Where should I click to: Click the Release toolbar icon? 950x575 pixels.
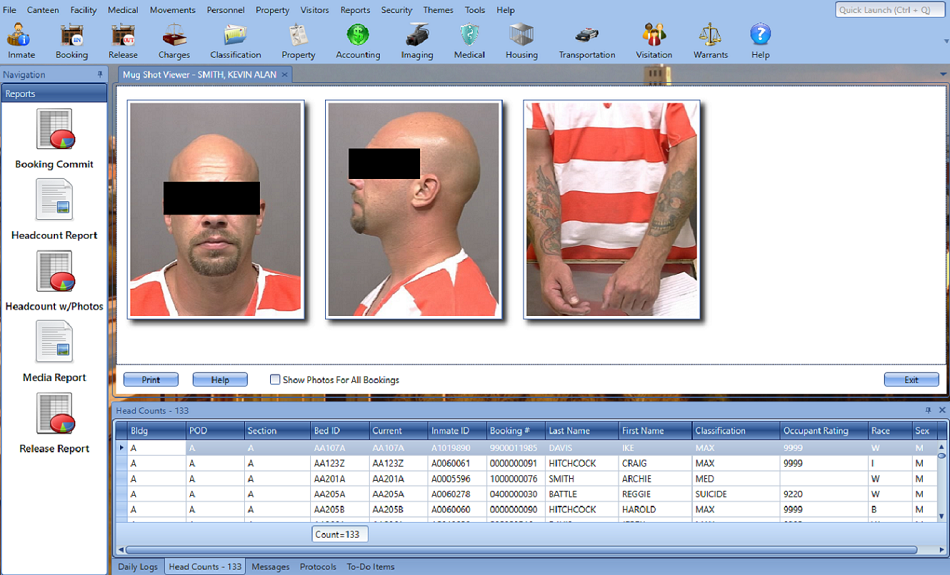123,40
